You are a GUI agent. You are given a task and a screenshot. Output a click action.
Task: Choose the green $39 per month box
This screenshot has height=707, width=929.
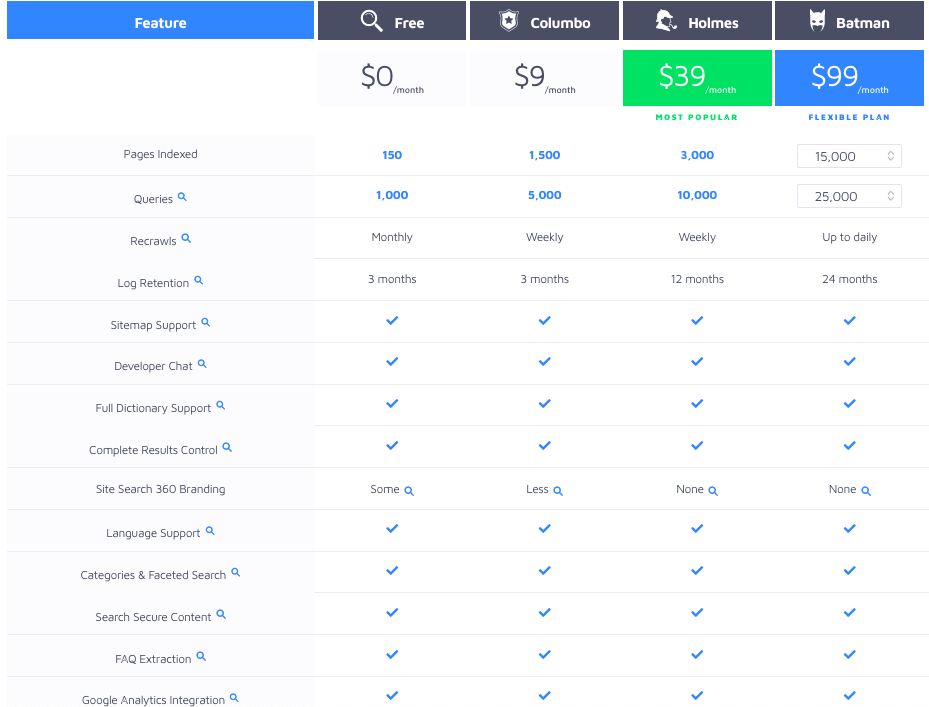tap(697, 78)
